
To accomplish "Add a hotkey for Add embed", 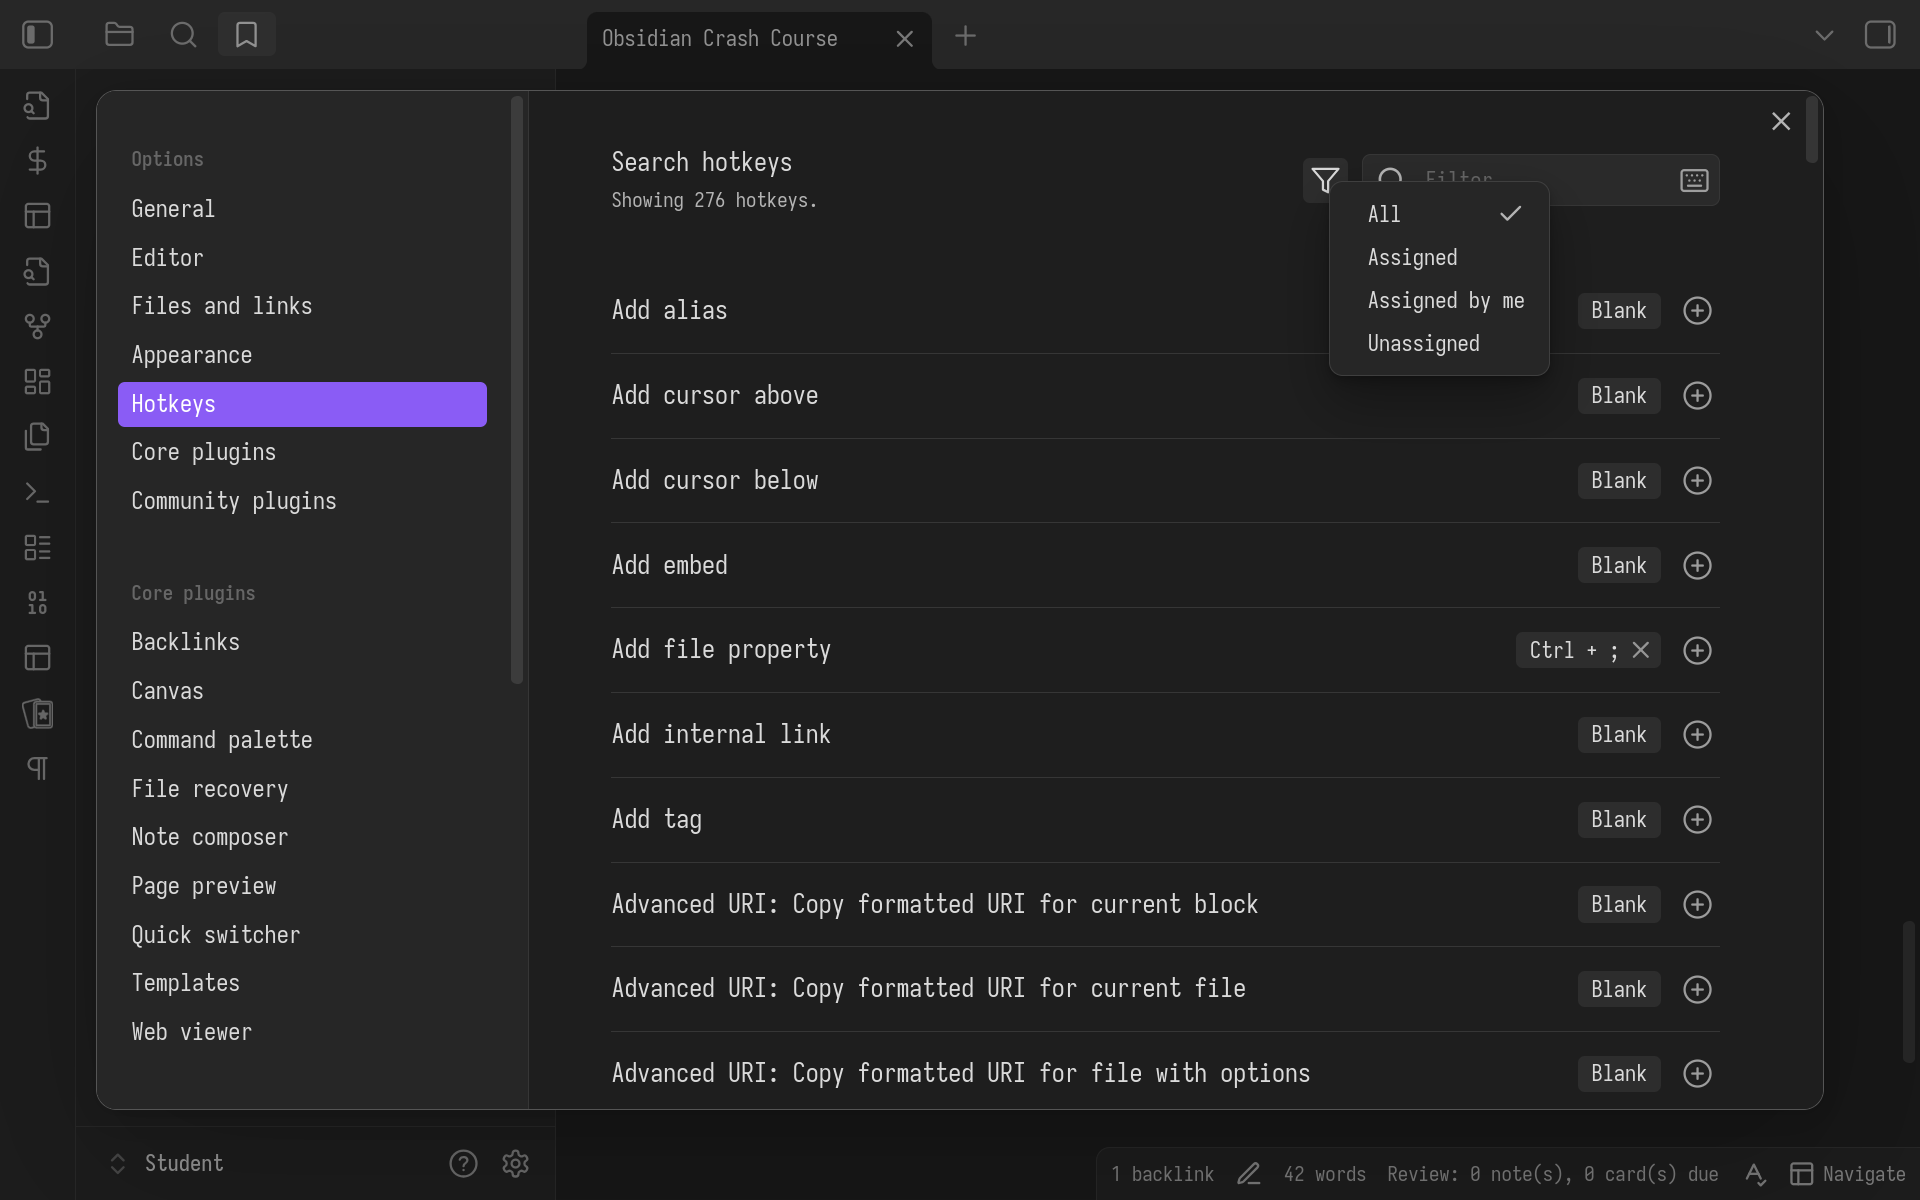I will click(x=1697, y=566).
